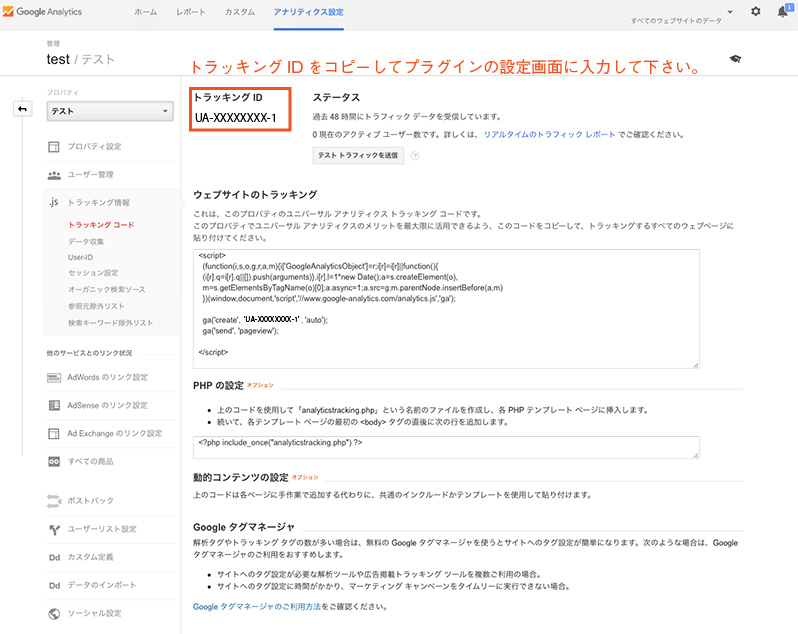Click the graduation cap help icon
The width and height of the screenshot is (798, 634).
(x=735, y=59)
